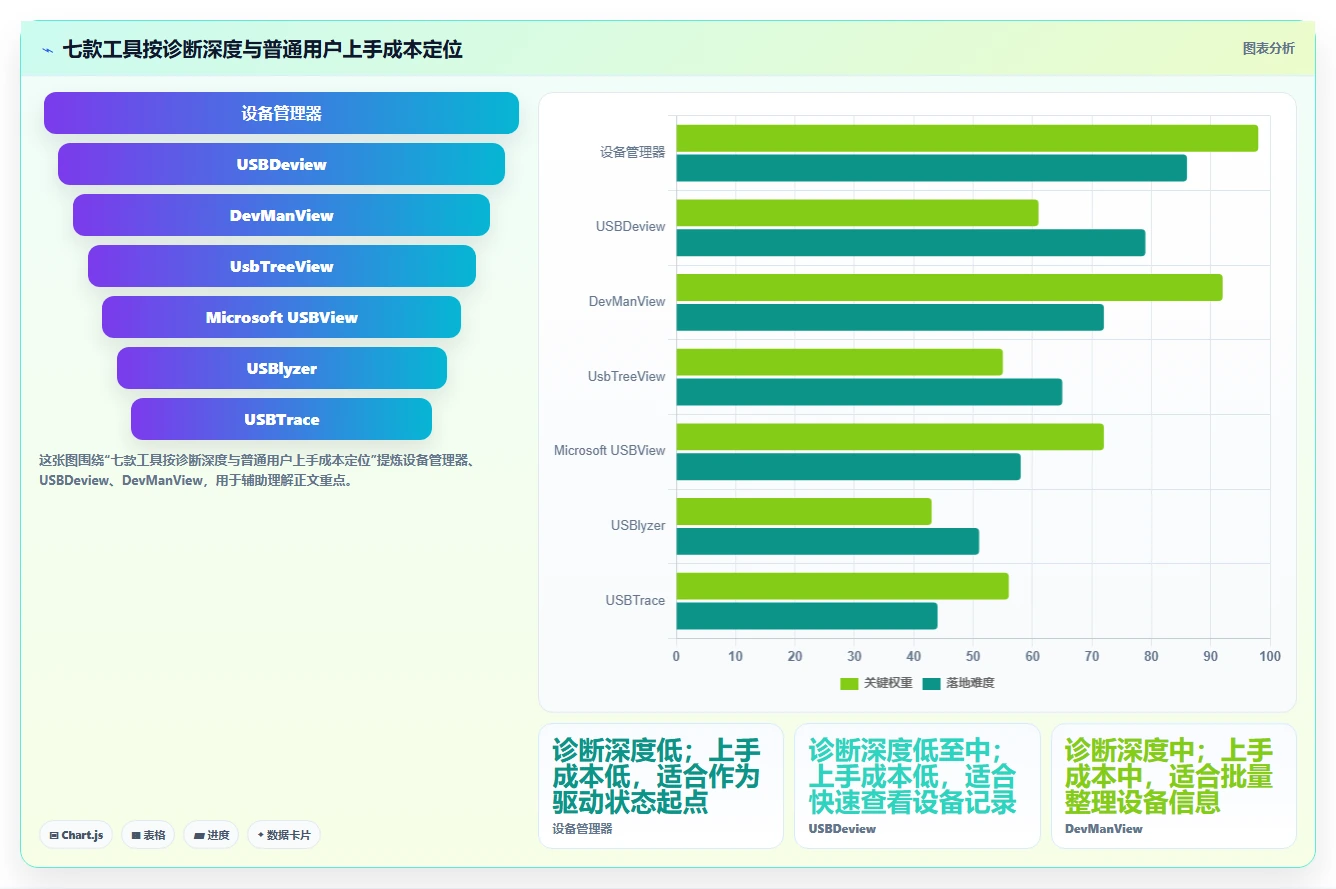
Task: Select the USBDeview funnel bar
Action: tap(281, 164)
